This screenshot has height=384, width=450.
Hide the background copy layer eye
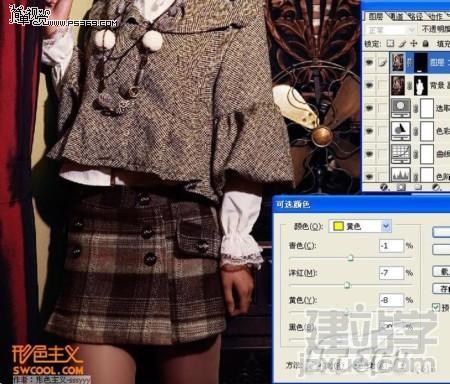(369, 85)
